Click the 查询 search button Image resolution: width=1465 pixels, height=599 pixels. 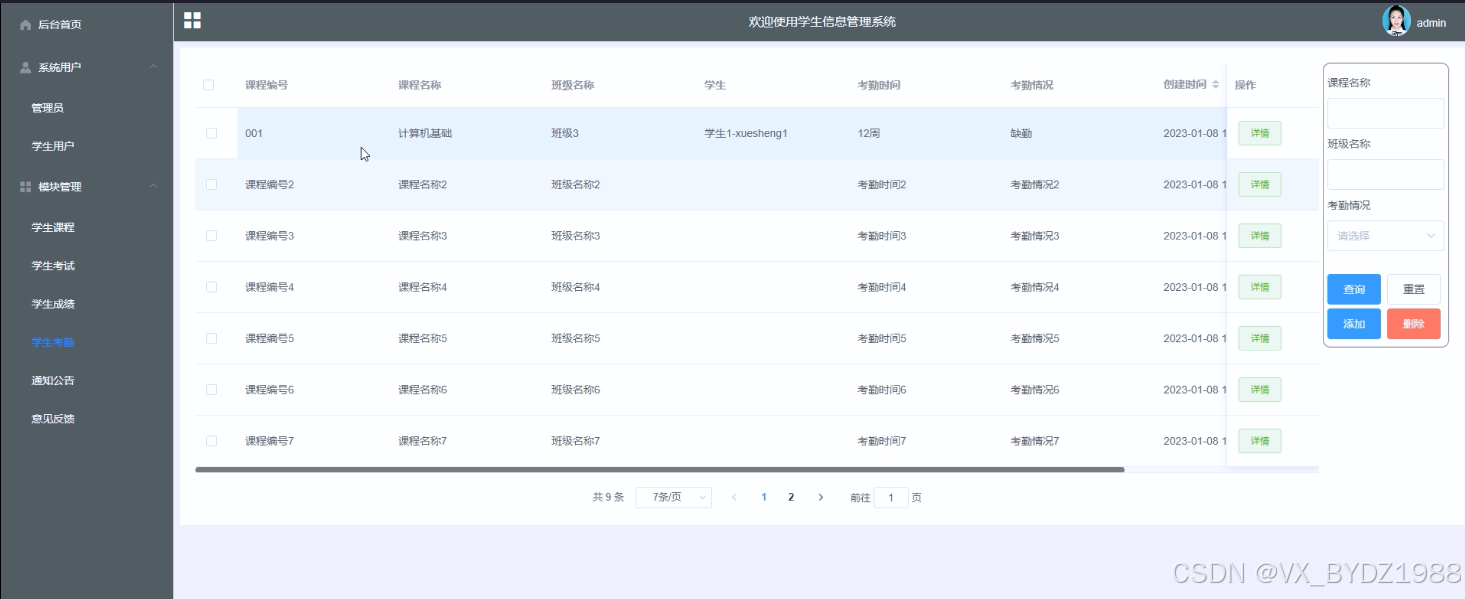[1354, 289]
